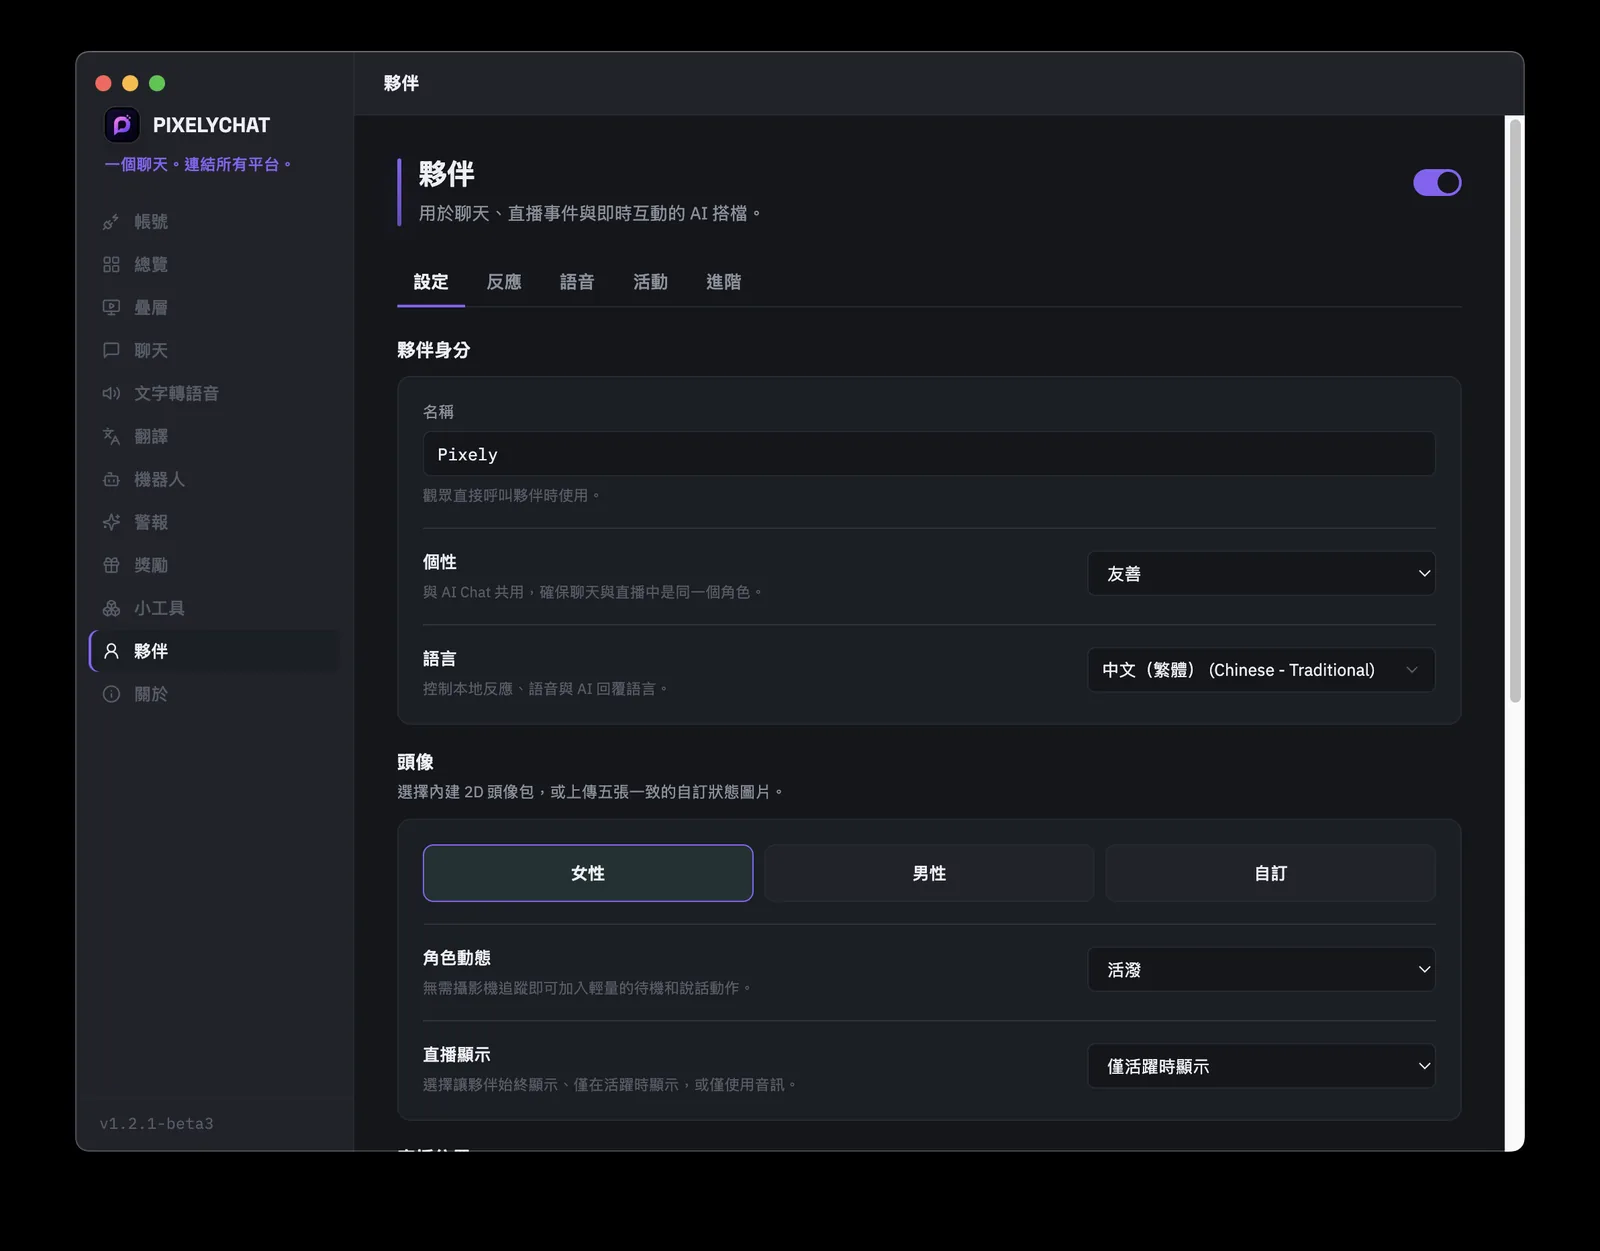Open the 翻譯 translate icon

pyautogui.click(x=111, y=437)
